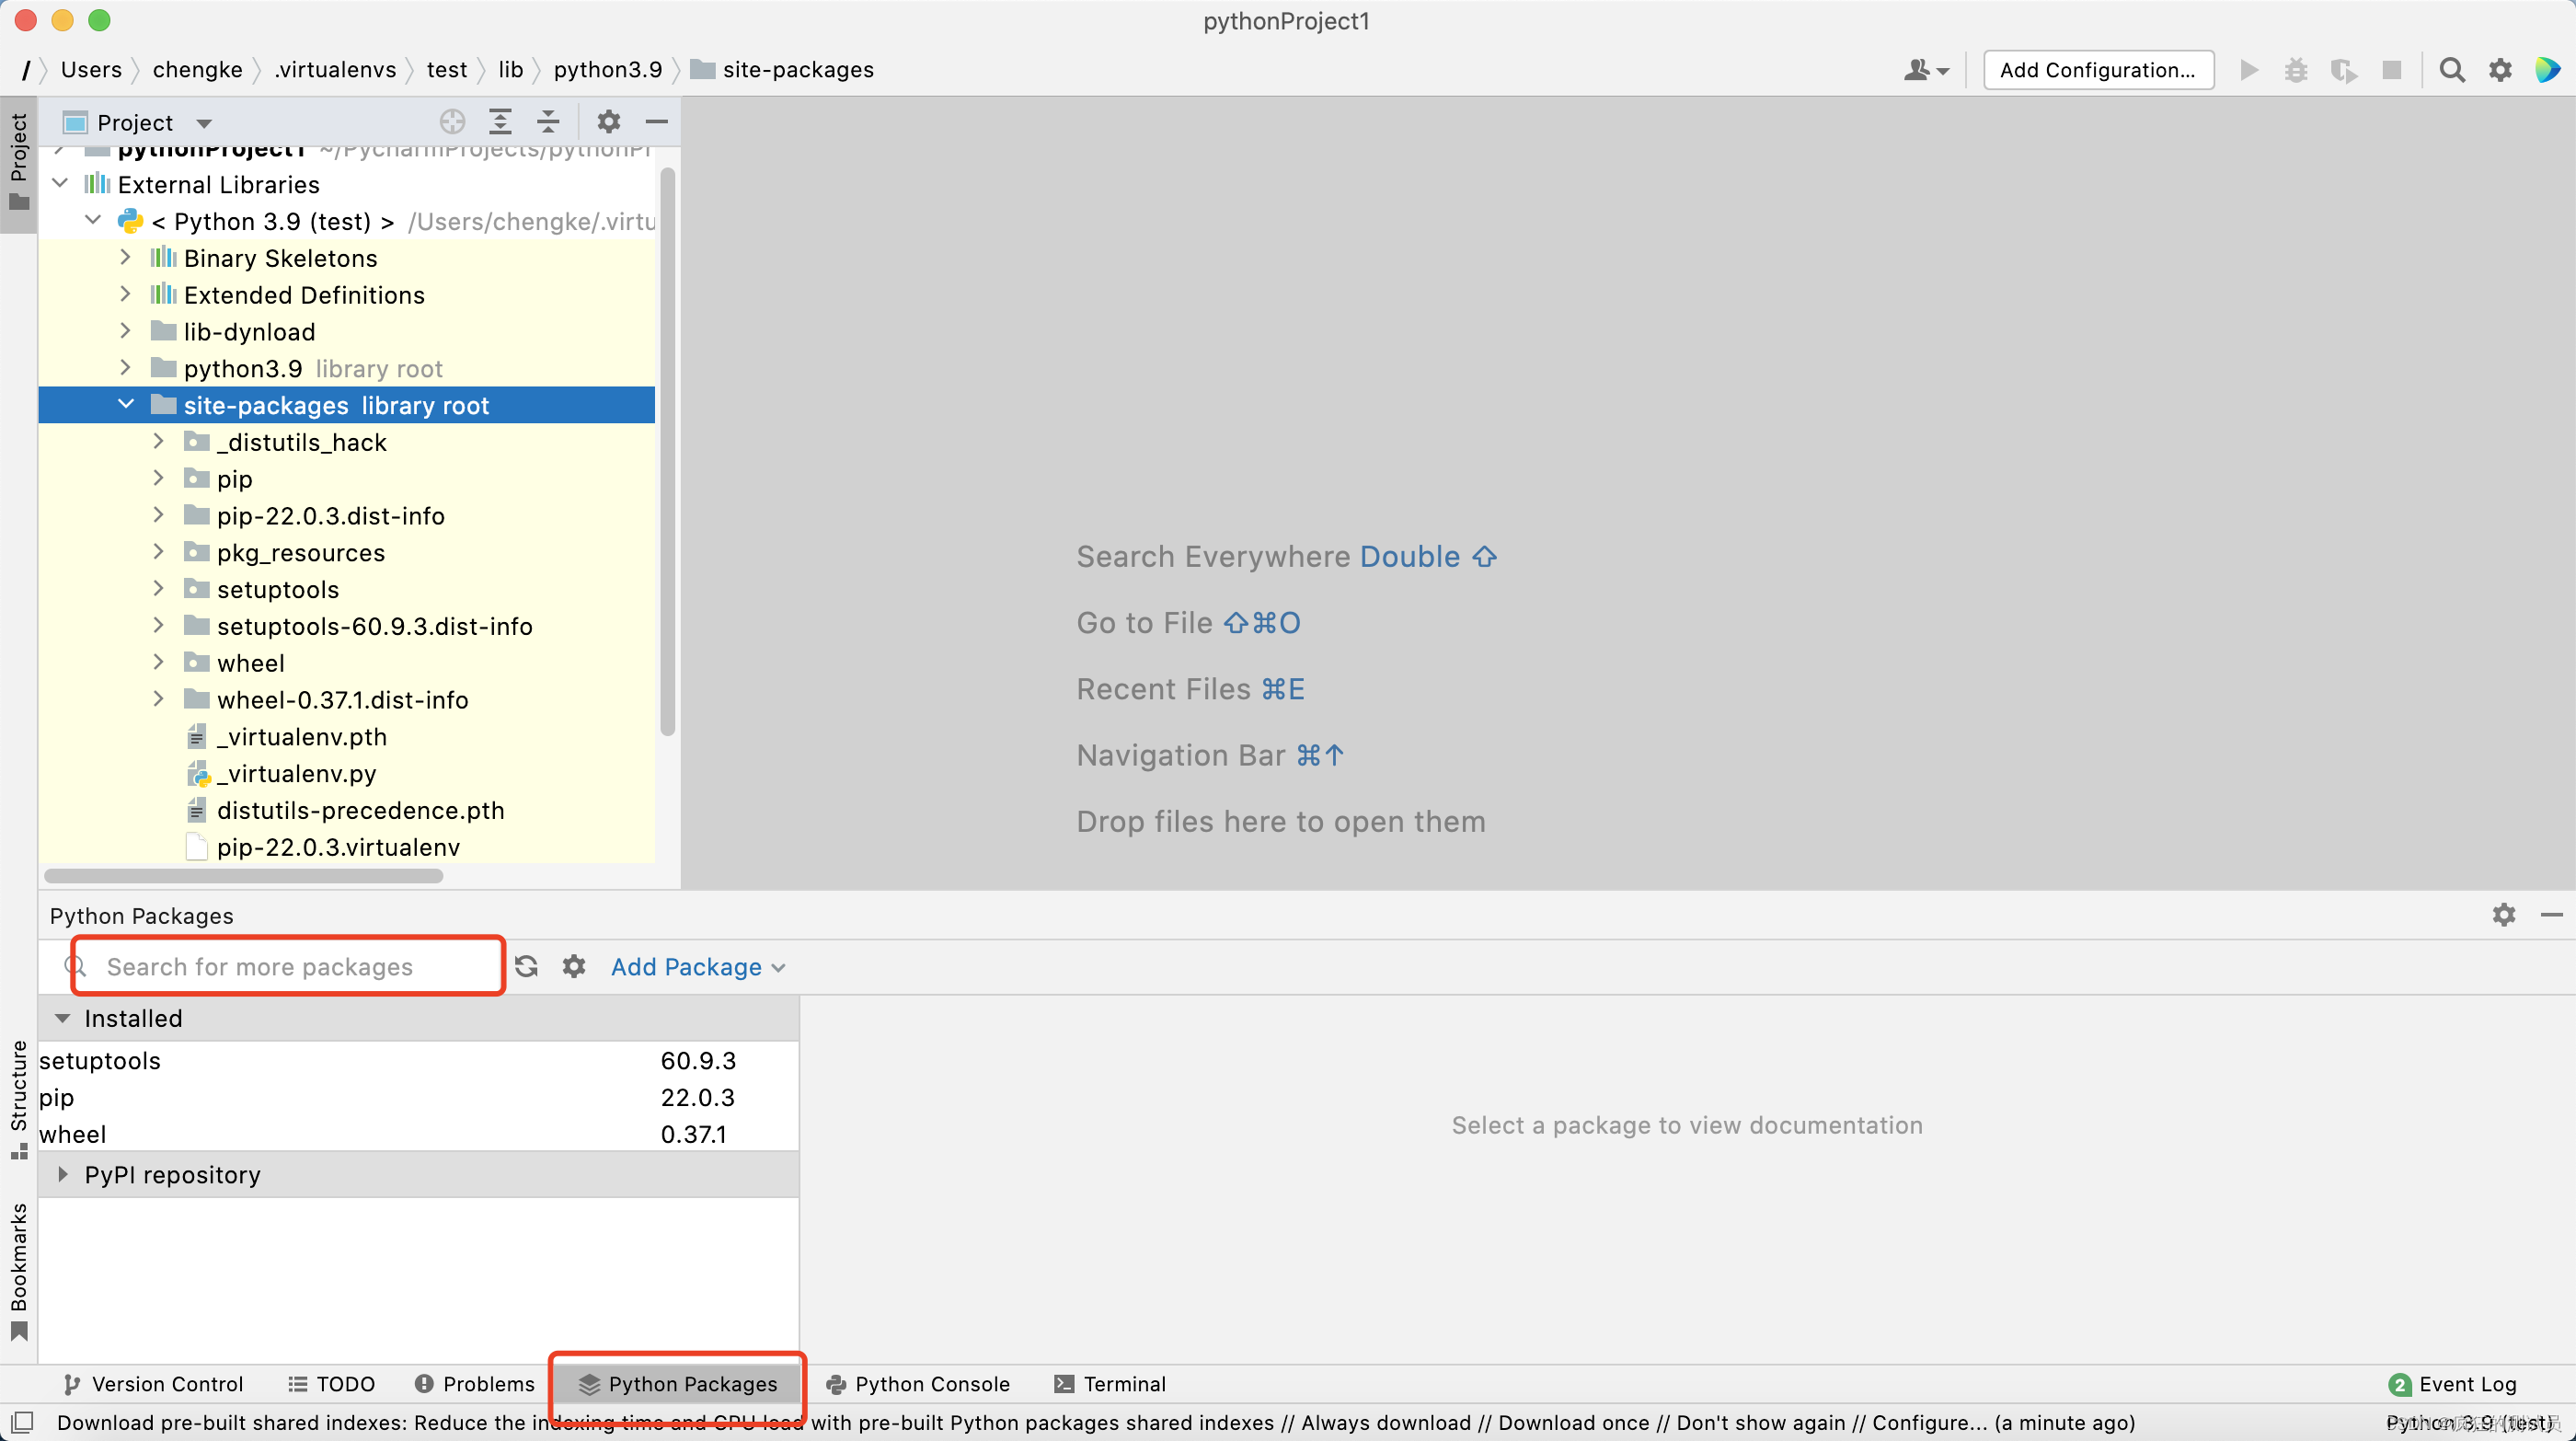Viewport: 2576px width, 1441px height.
Task: Click the locate/select opened file target icon
Action: pyautogui.click(x=452, y=122)
